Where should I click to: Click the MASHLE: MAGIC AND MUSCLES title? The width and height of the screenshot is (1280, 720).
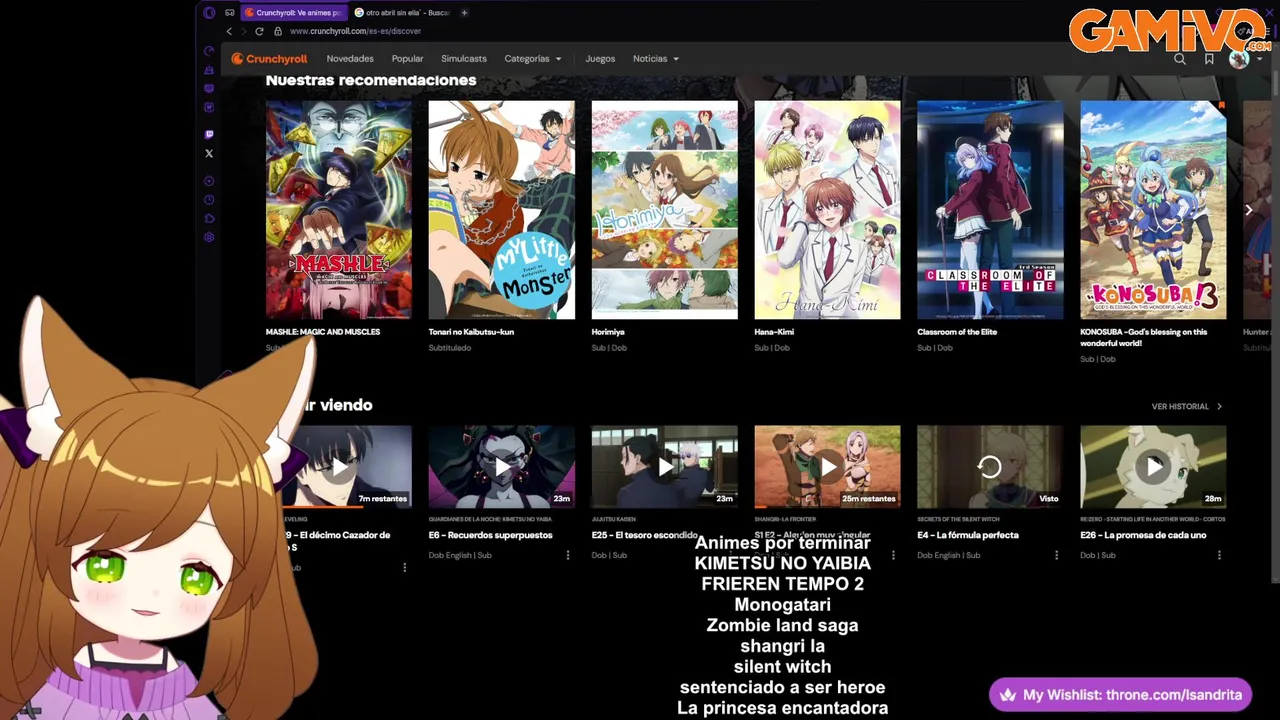click(x=322, y=332)
